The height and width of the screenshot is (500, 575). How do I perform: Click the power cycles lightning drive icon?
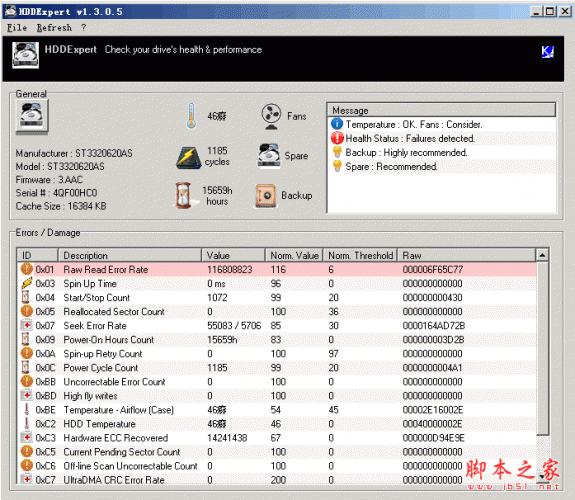(189, 157)
